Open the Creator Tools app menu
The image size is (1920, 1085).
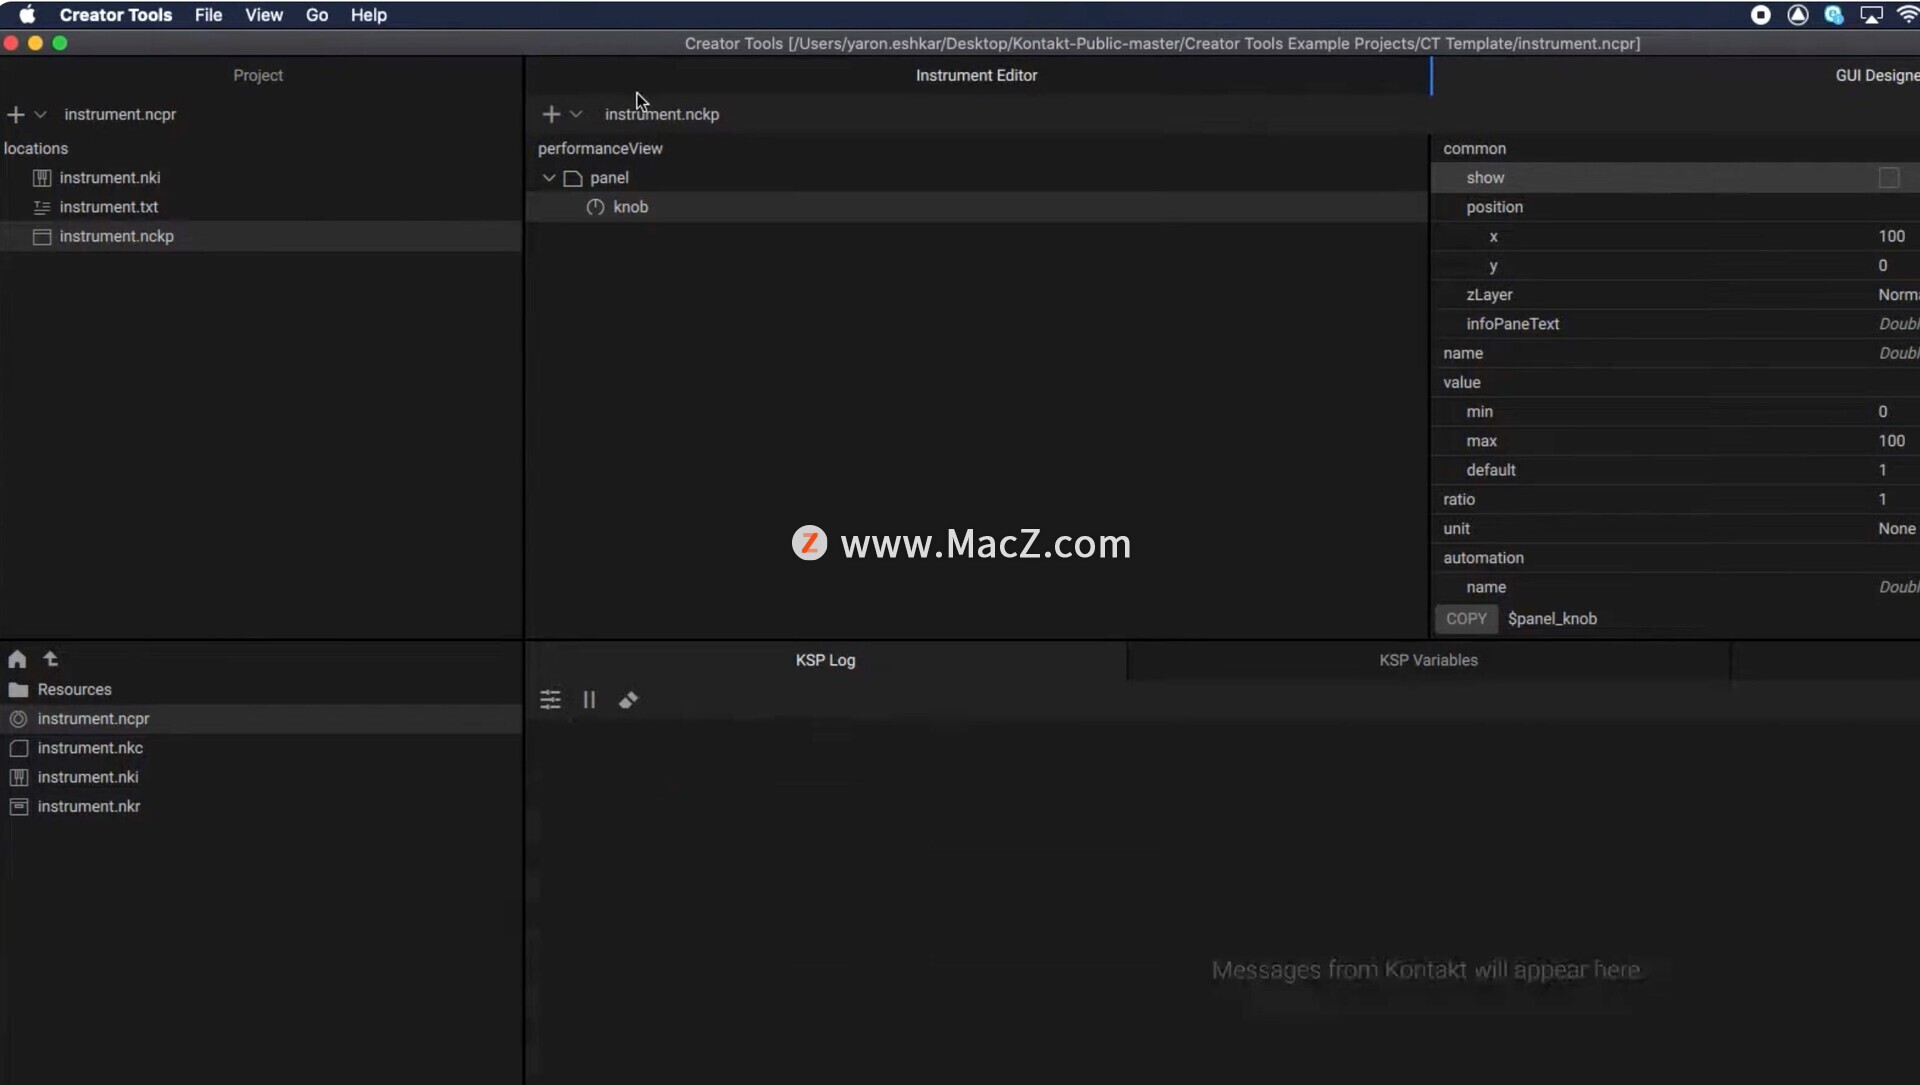116,15
